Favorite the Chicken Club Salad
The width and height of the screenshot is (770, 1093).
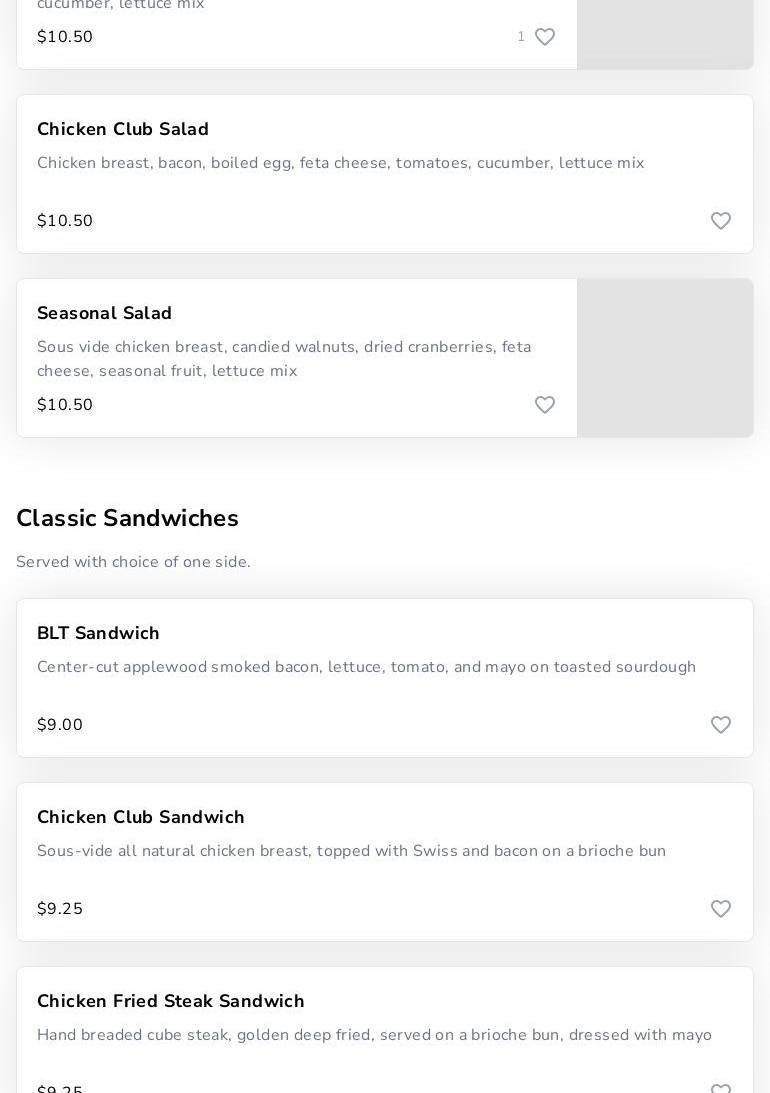721,221
